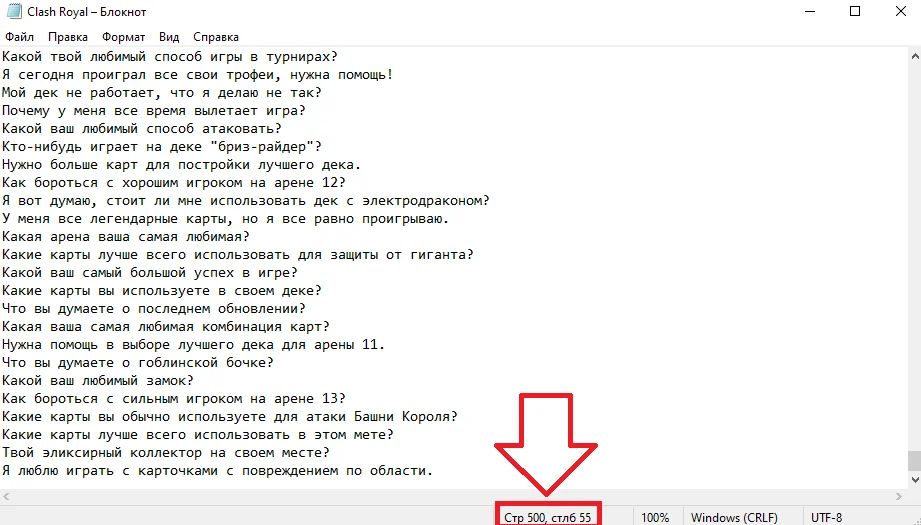The height and width of the screenshot is (525, 921).
Task: Click the horizontal scrollbar right arrow
Action: click(x=899, y=496)
